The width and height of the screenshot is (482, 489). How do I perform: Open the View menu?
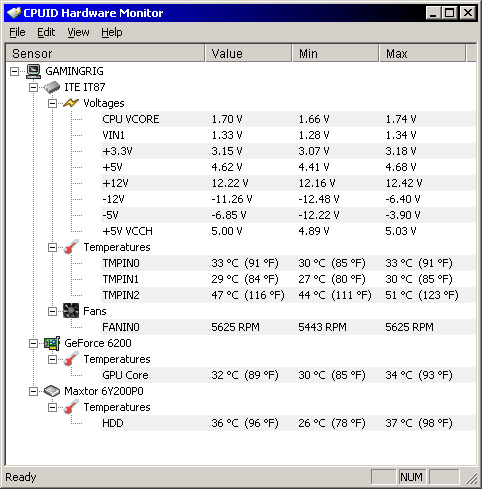point(78,32)
